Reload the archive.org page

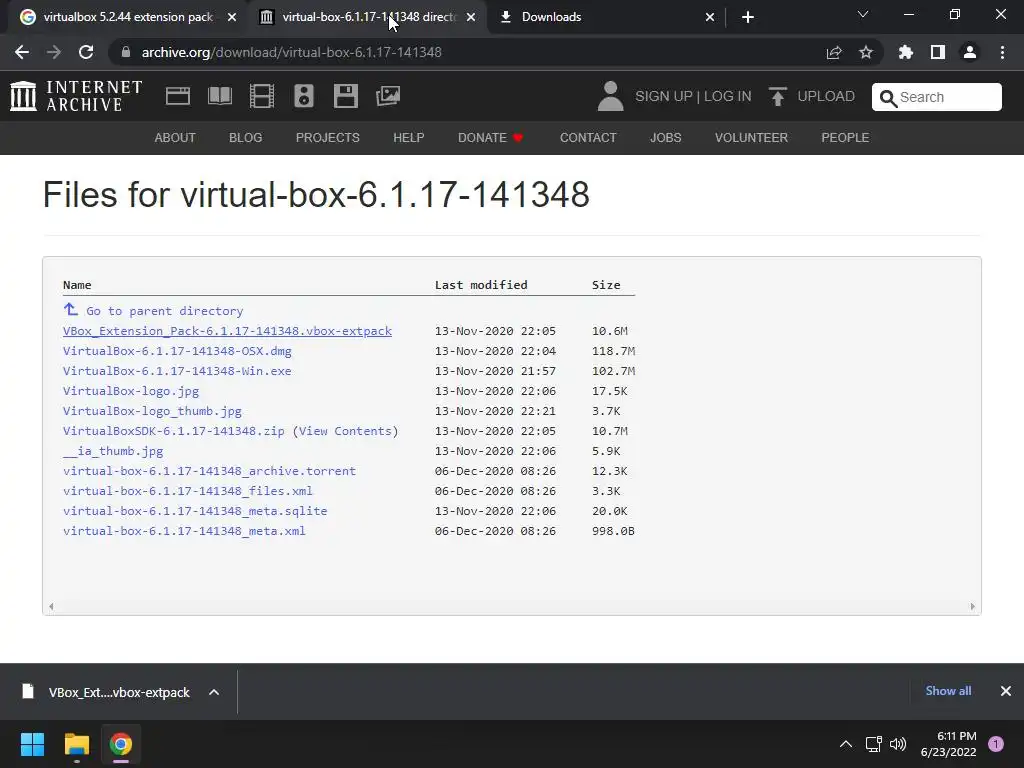click(x=86, y=52)
